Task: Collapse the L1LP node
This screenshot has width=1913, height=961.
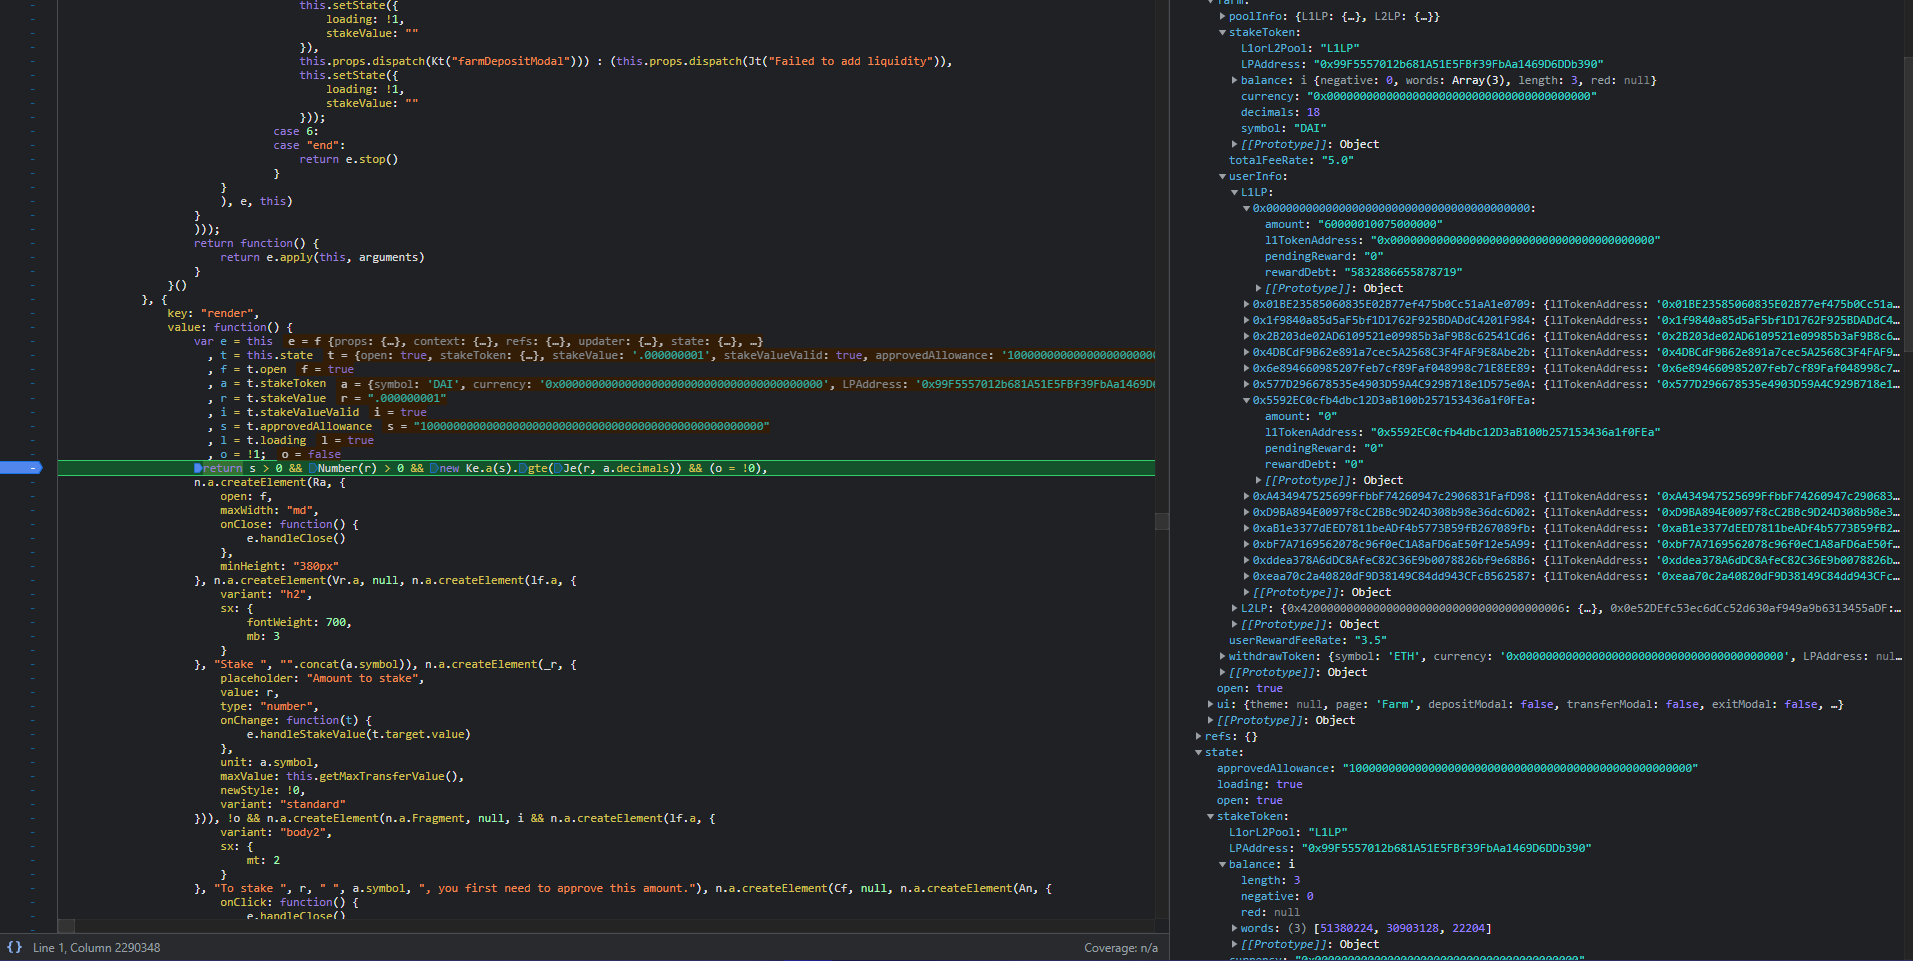Action: [1234, 192]
